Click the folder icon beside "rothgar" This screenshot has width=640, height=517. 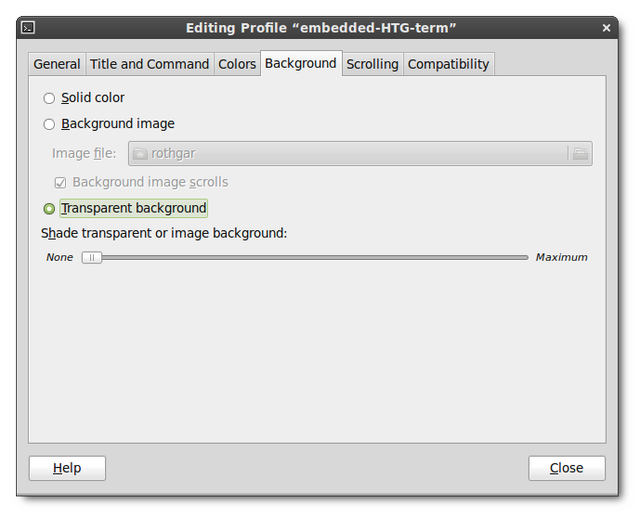140,154
